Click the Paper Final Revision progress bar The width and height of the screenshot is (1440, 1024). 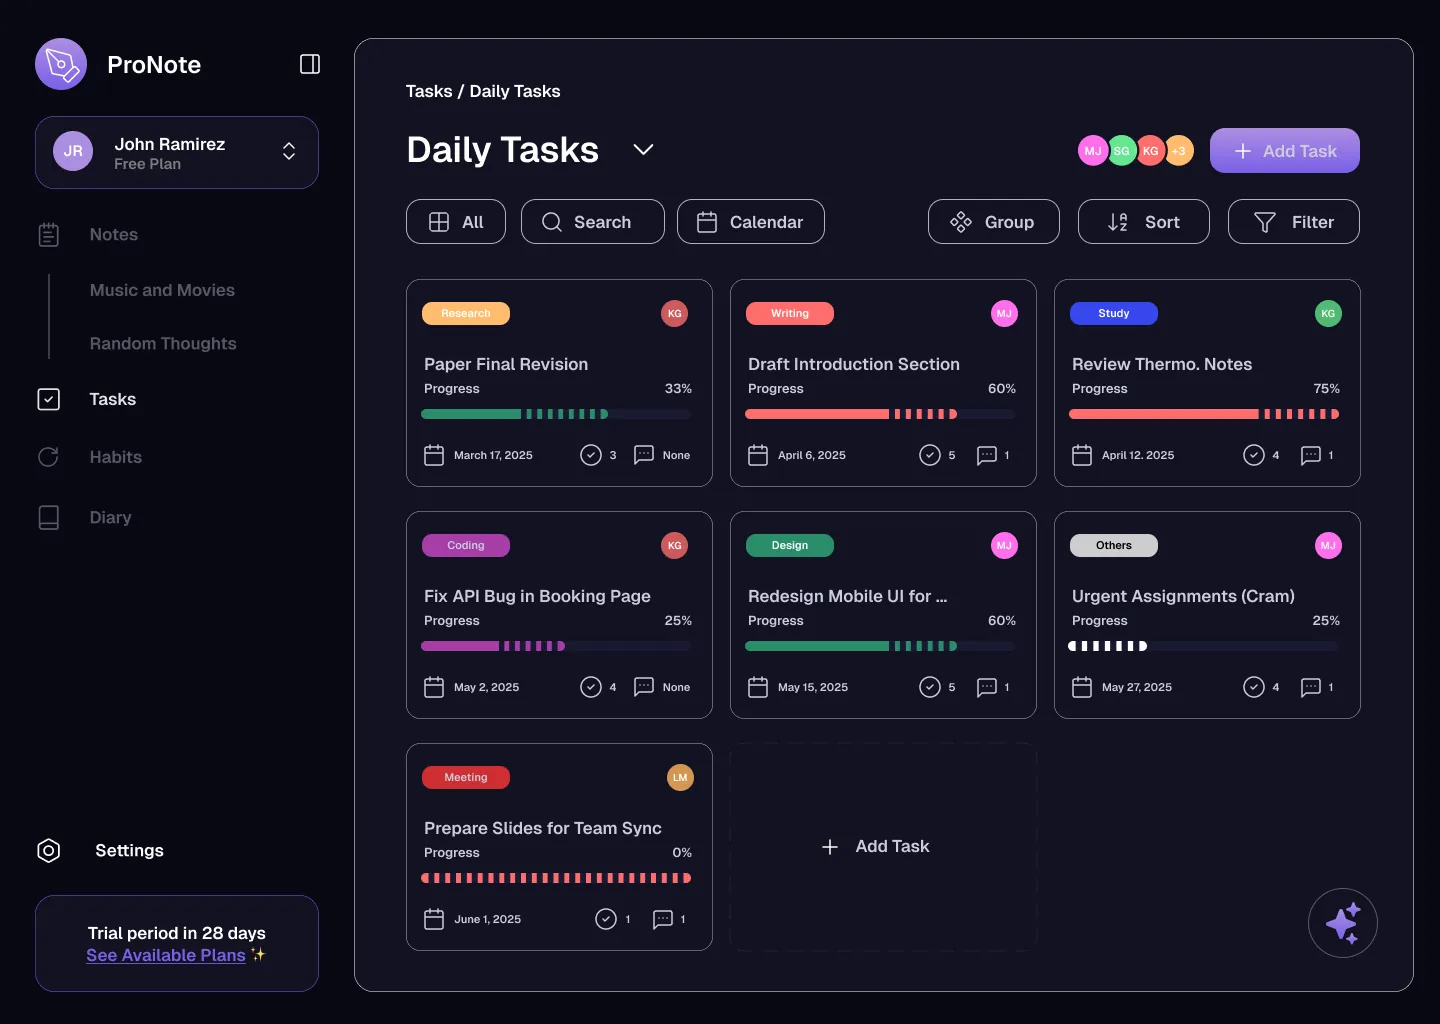556,414
